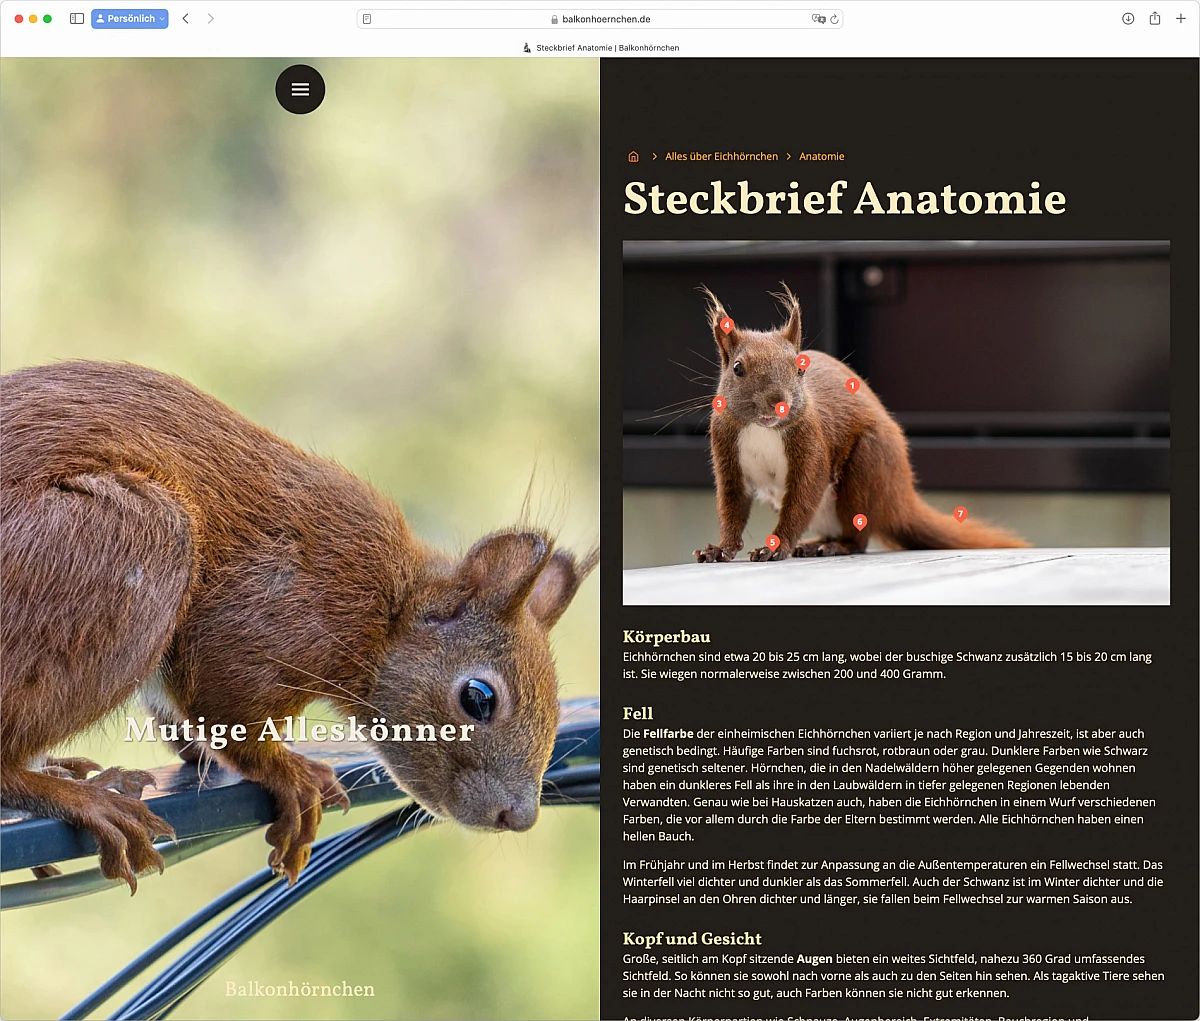The height and width of the screenshot is (1021, 1200).
Task: Click hotspot marker 7 on the tail
Action: (x=960, y=514)
